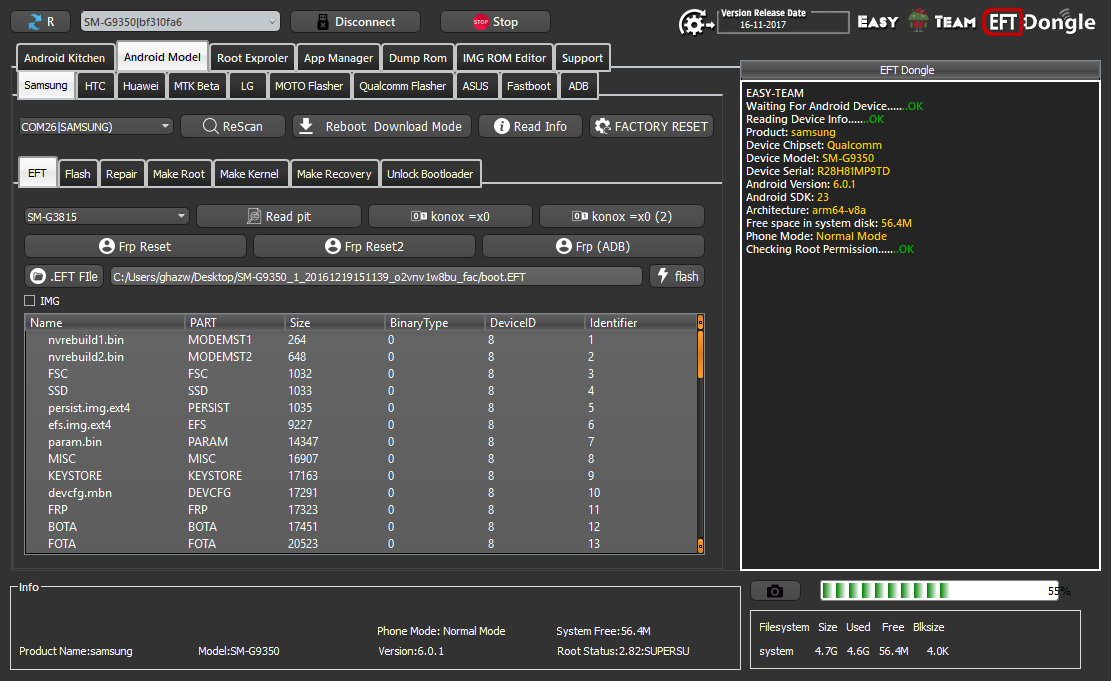Open the MOTO Flasher tab
This screenshot has width=1111, height=681.
coord(308,86)
